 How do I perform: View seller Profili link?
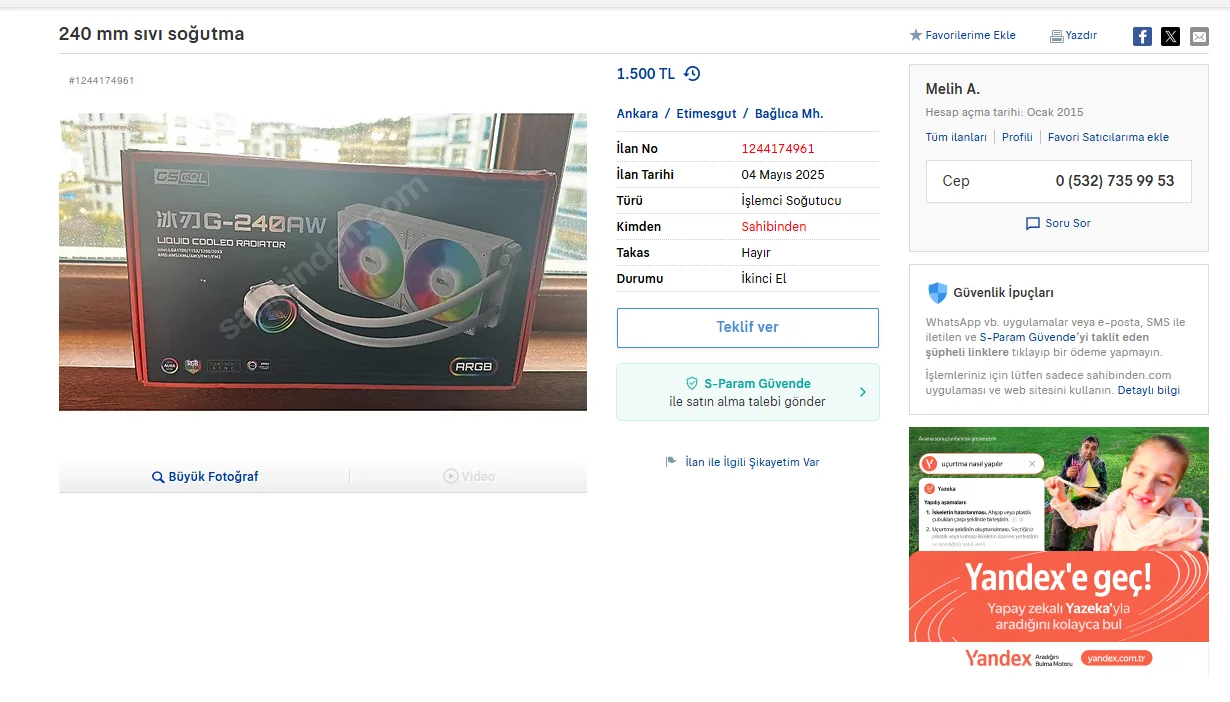pyautogui.click(x=1017, y=138)
